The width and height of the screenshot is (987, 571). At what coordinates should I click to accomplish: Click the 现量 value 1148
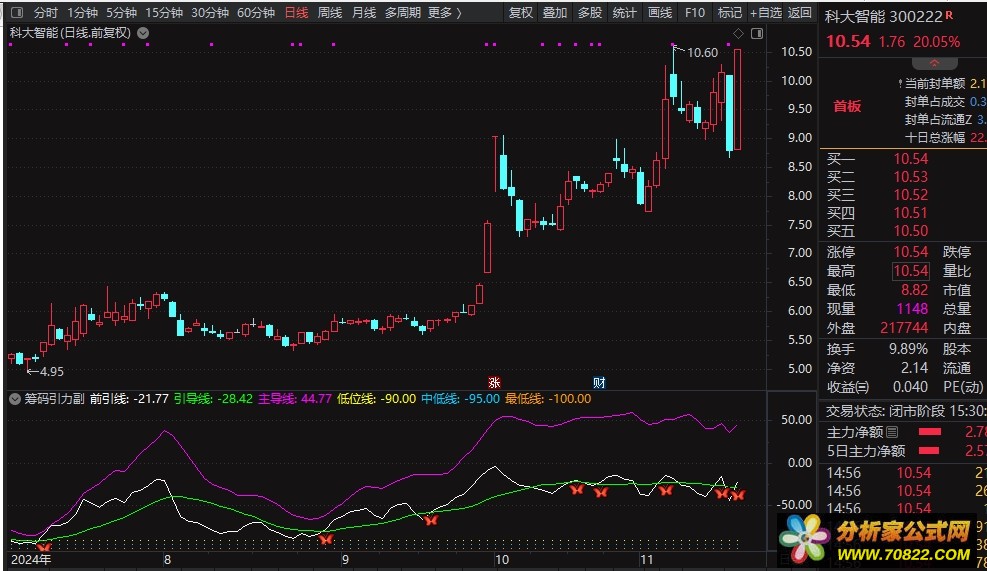point(912,308)
